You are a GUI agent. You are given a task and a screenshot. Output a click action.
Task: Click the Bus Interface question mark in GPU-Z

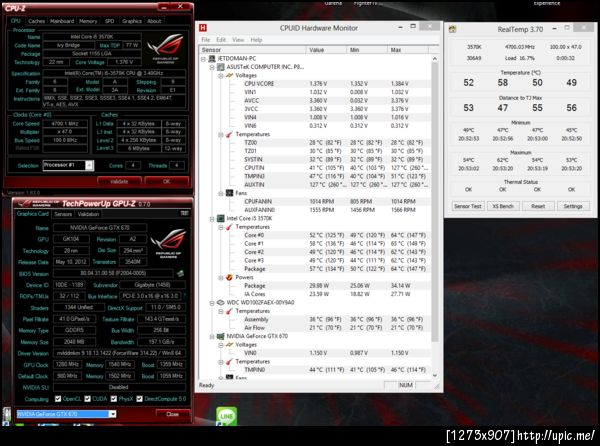(184, 296)
